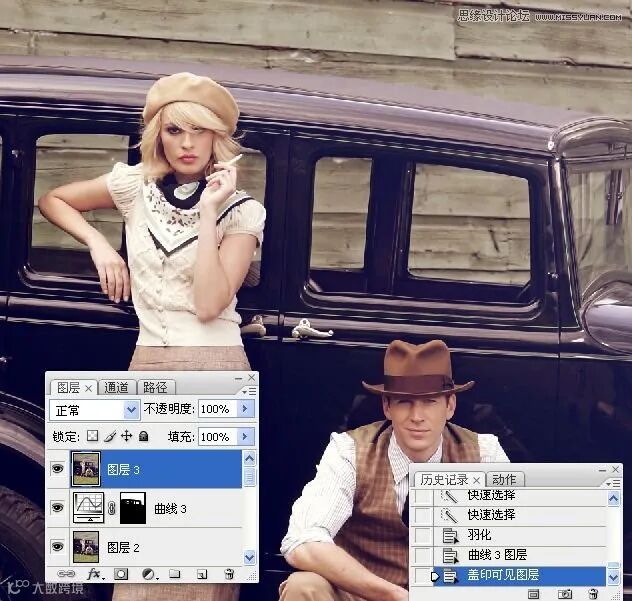Viewport: 632px width, 601px height.
Task: Switch to the 通道 tab
Action: click(116, 388)
